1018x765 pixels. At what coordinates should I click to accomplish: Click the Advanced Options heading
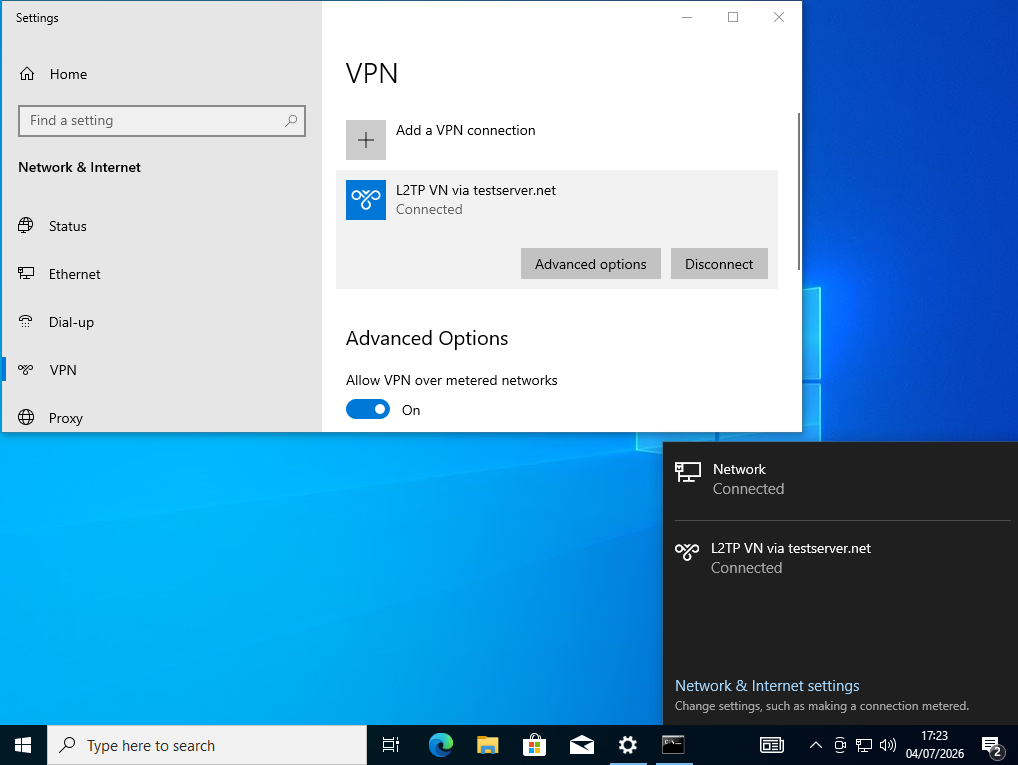tap(427, 338)
